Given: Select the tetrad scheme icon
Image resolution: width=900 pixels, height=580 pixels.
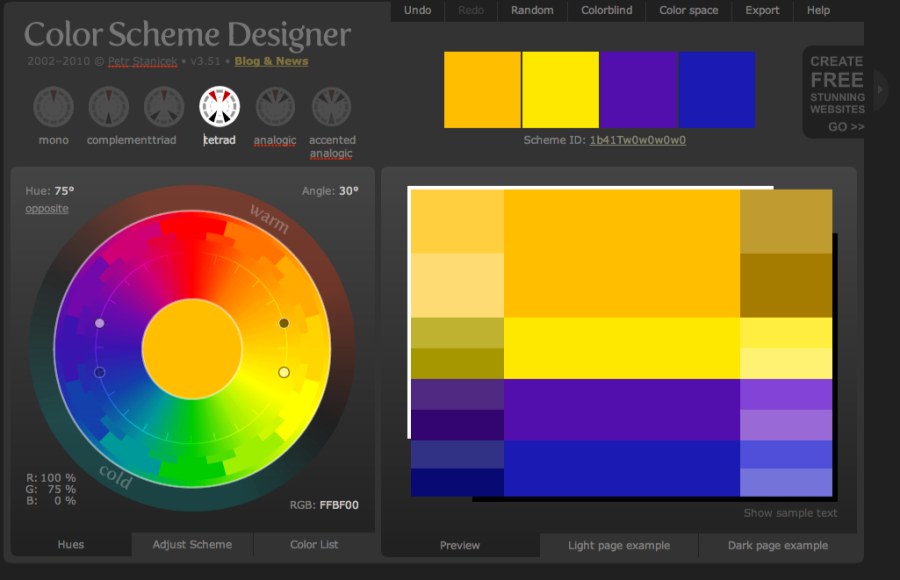Looking at the screenshot, I should click(x=219, y=107).
